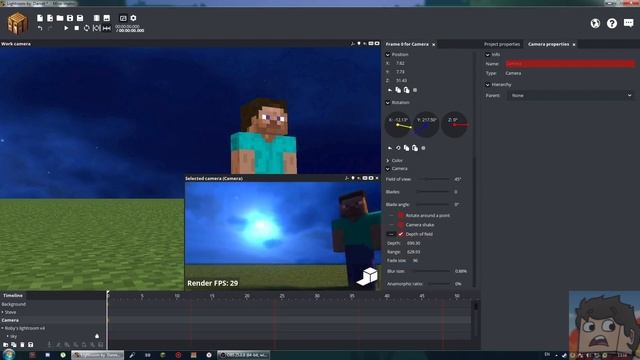Image resolution: width=640 pixels, height=360 pixels.
Task: Click the timeline region marker icon
Action: pos(97,28)
